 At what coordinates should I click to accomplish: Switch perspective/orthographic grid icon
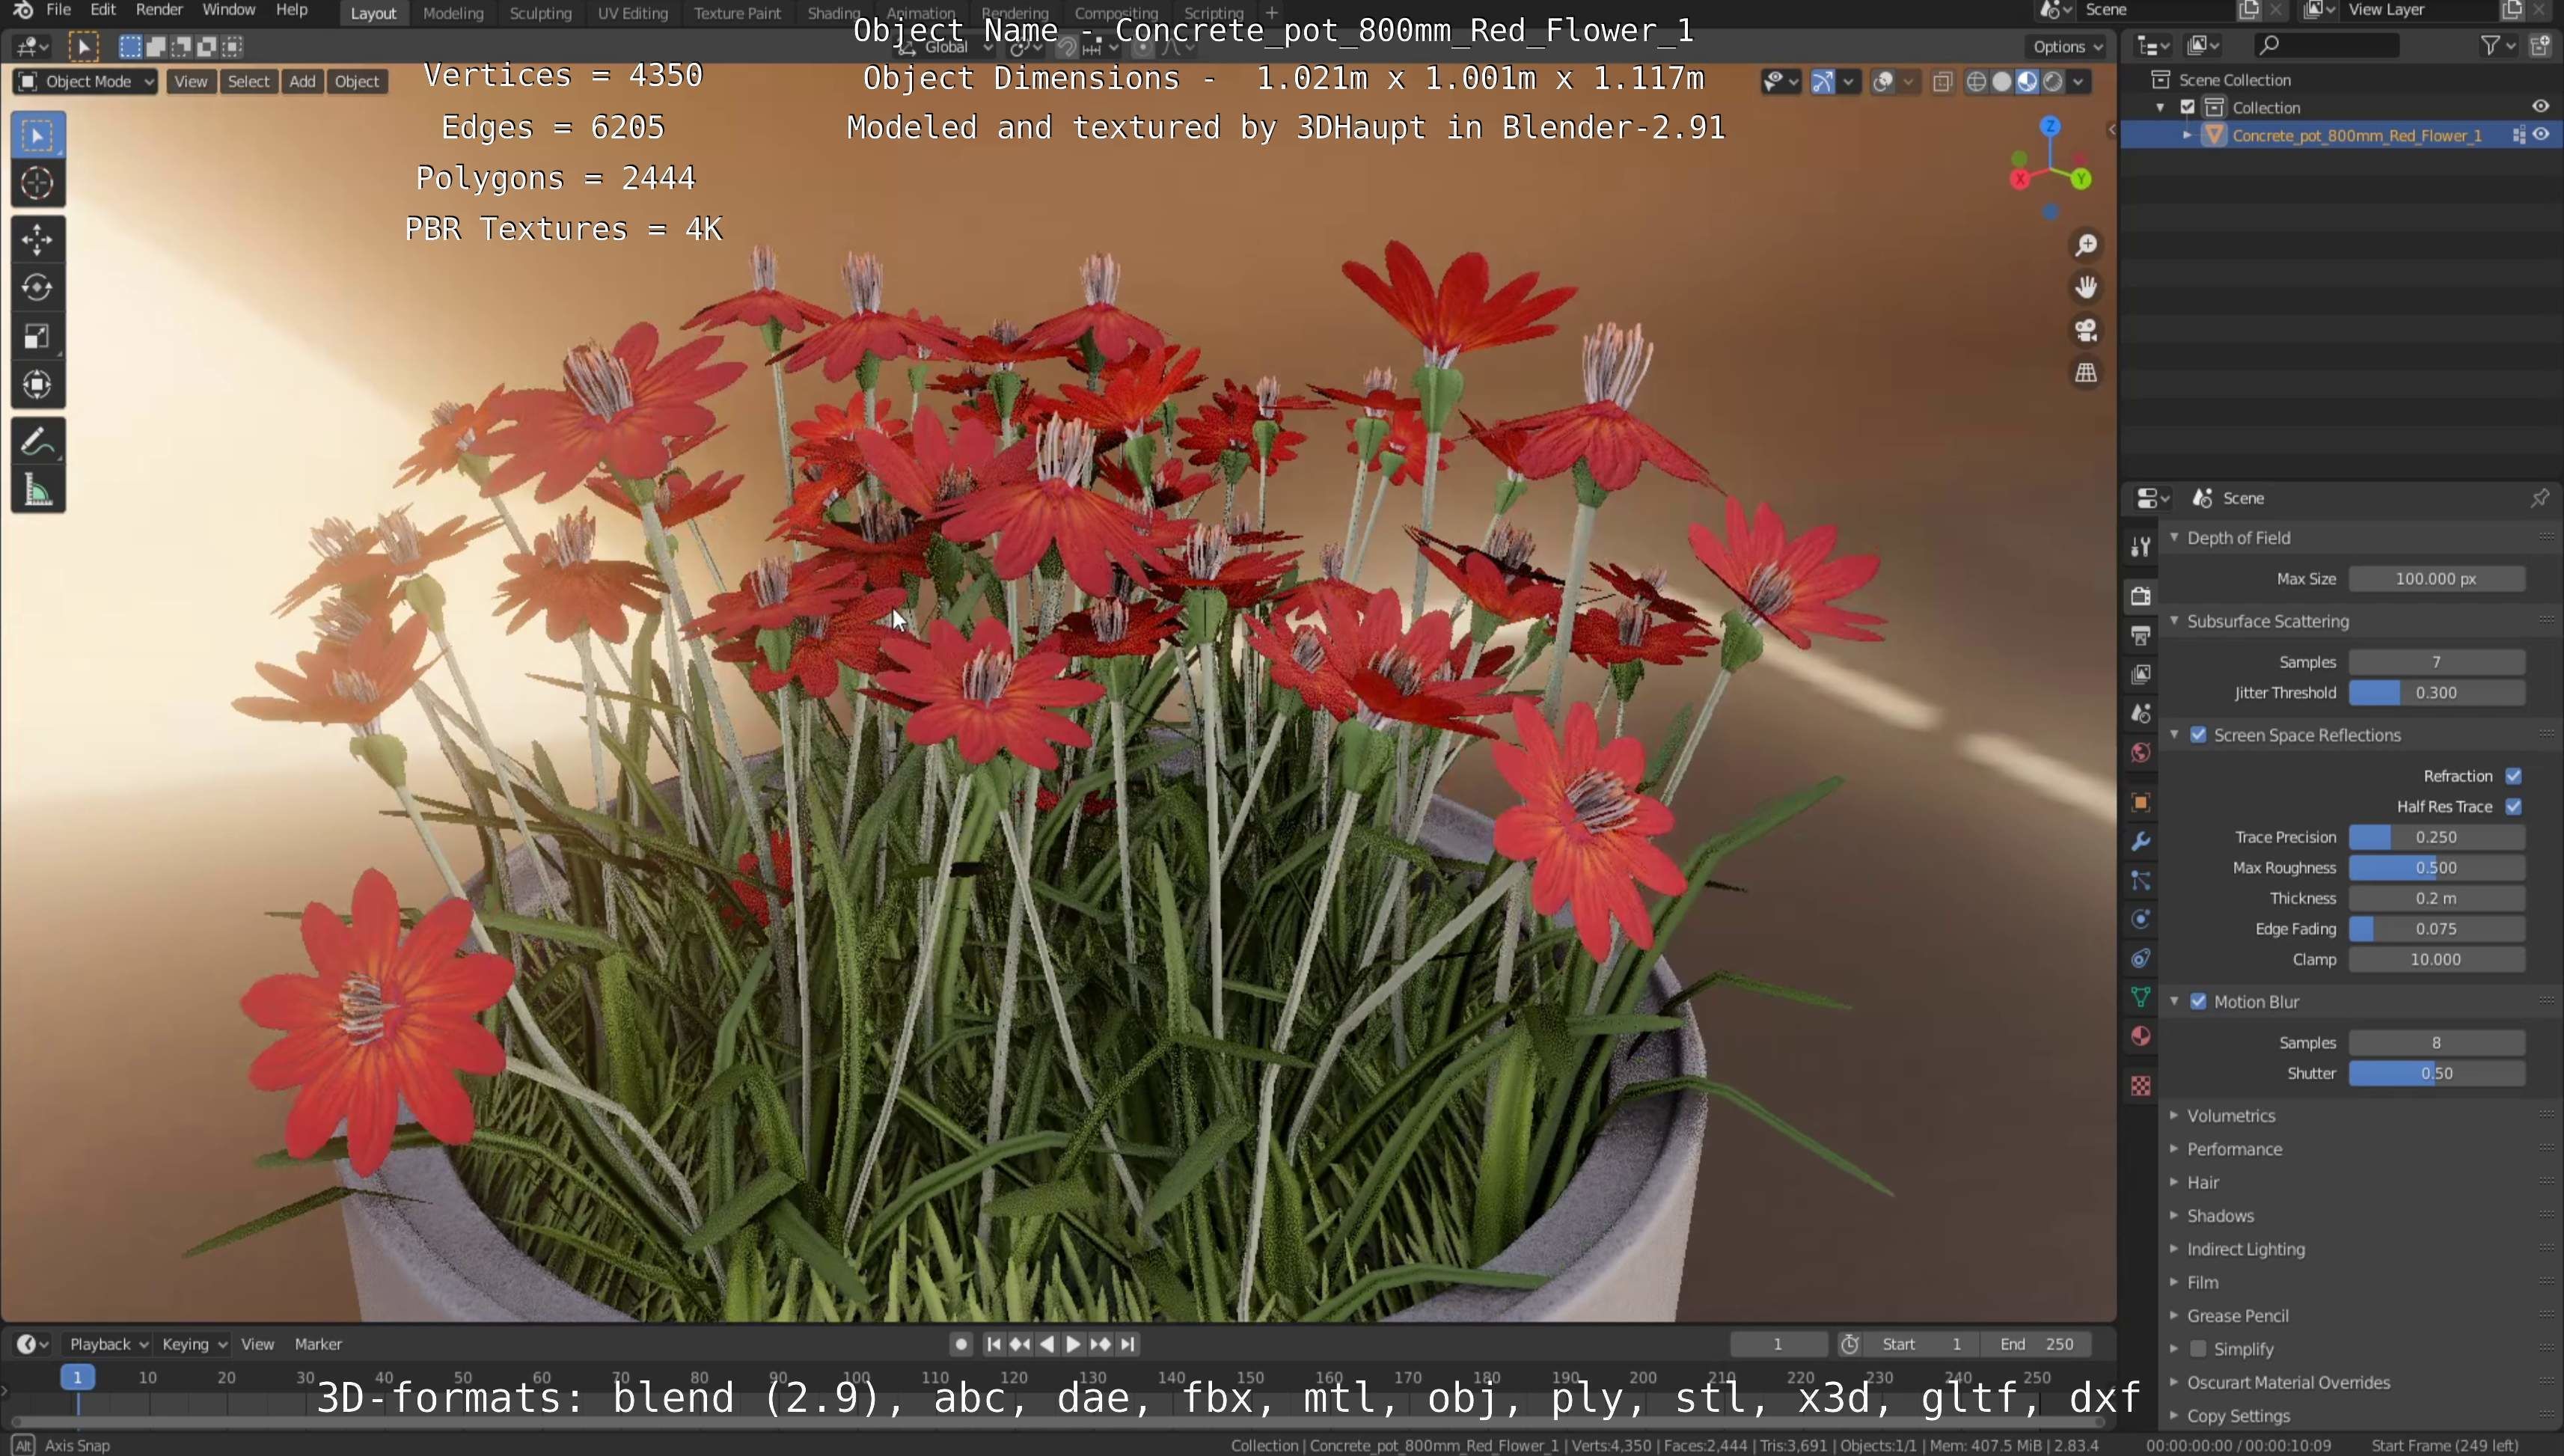[x=2086, y=373]
